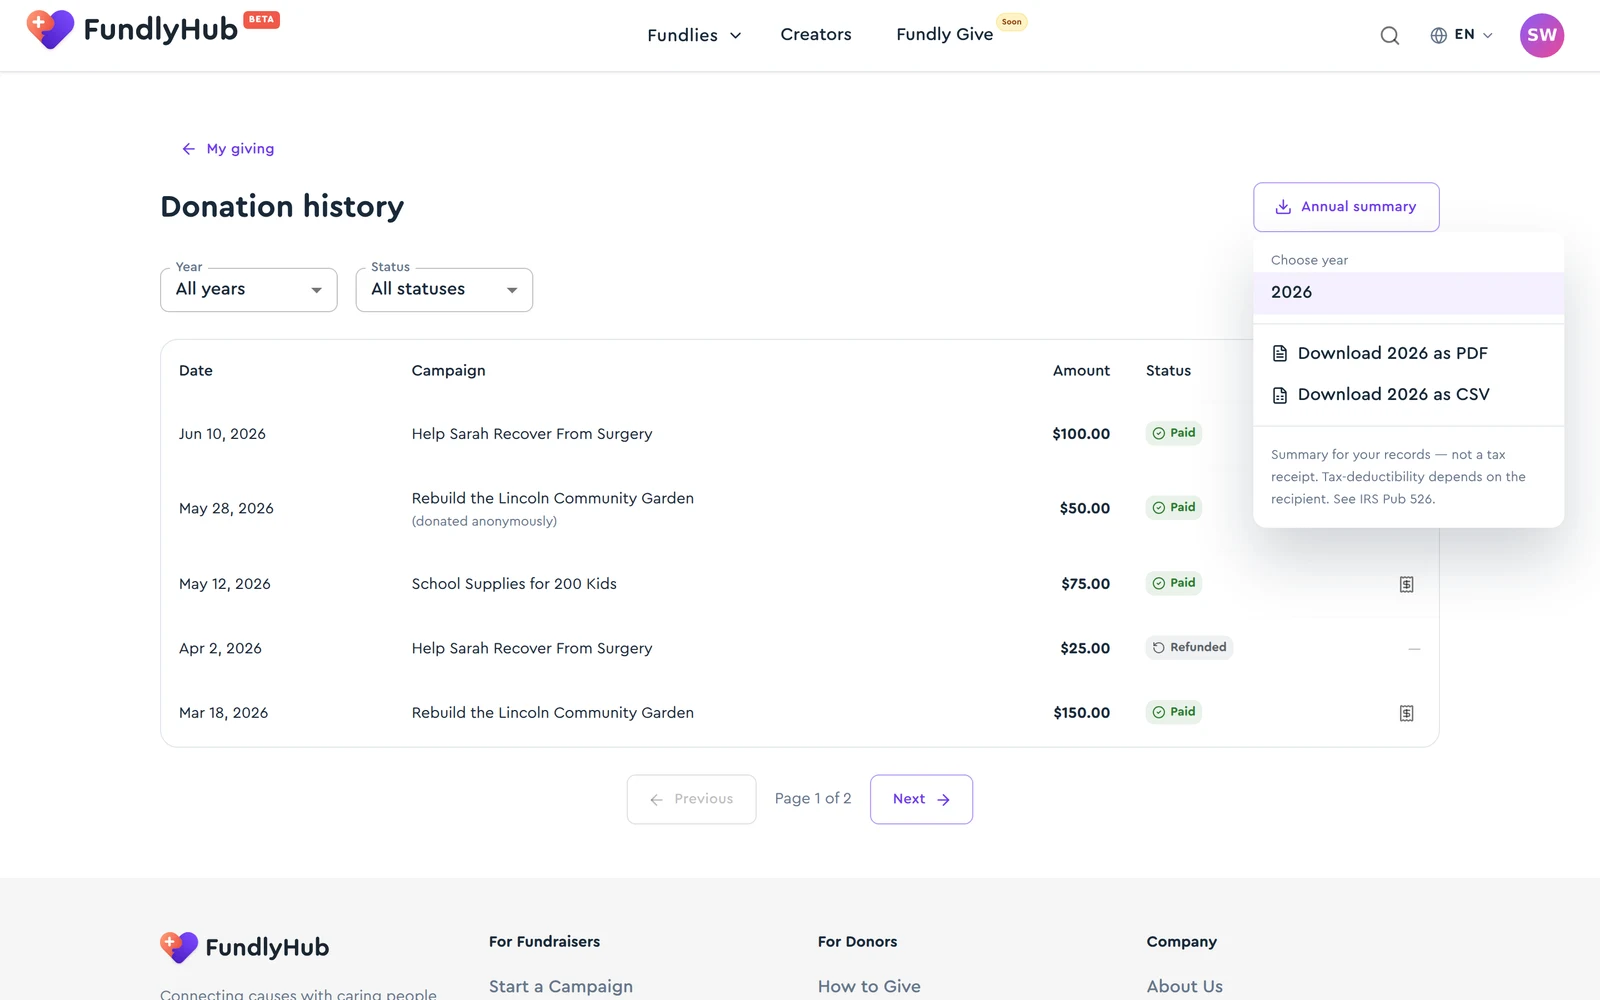Viewport: 1600px width, 1000px height.
Task: Choose Download 2026 as PDF
Action: (x=1408, y=353)
